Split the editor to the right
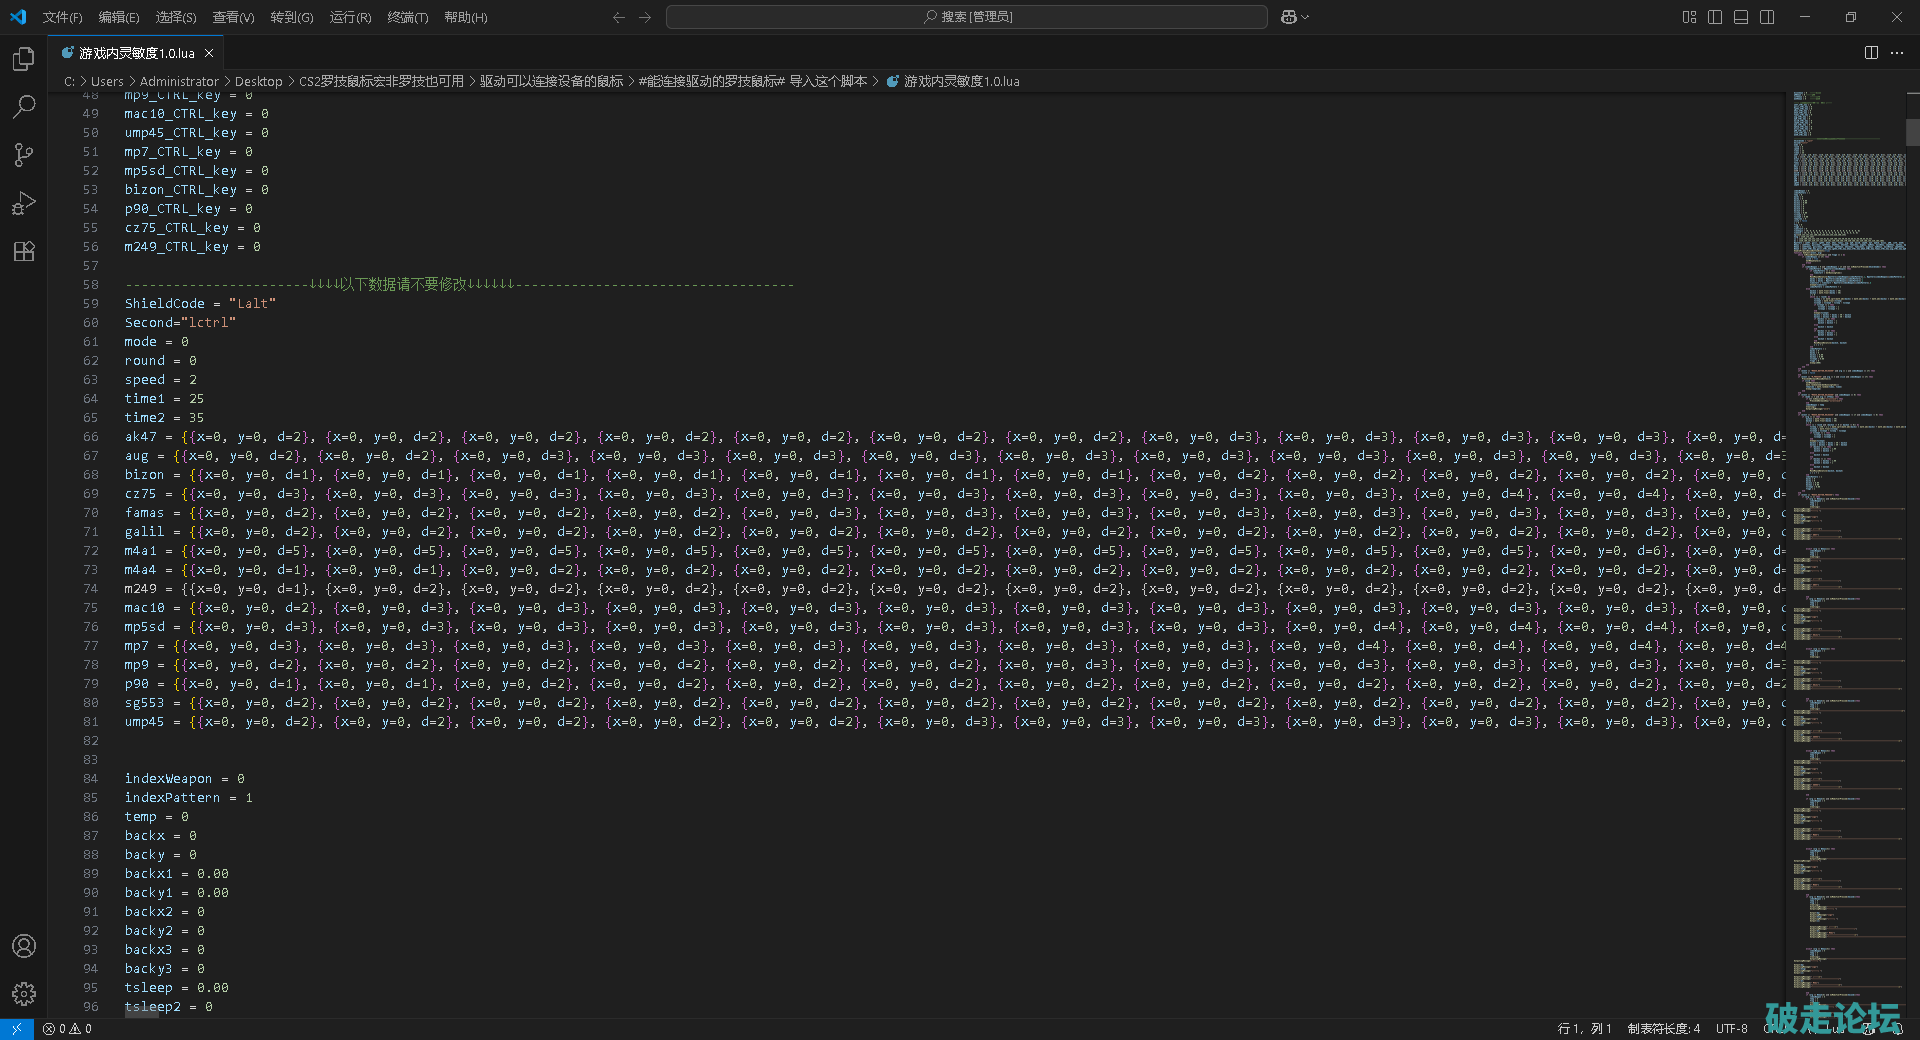 click(x=1871, y=53)
